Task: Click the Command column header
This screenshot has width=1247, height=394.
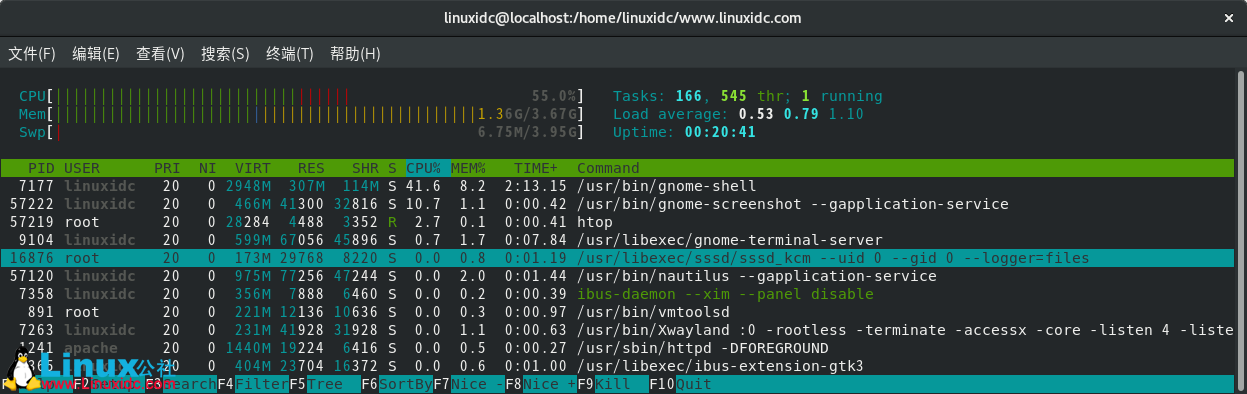Action: (x=608, y=168)
